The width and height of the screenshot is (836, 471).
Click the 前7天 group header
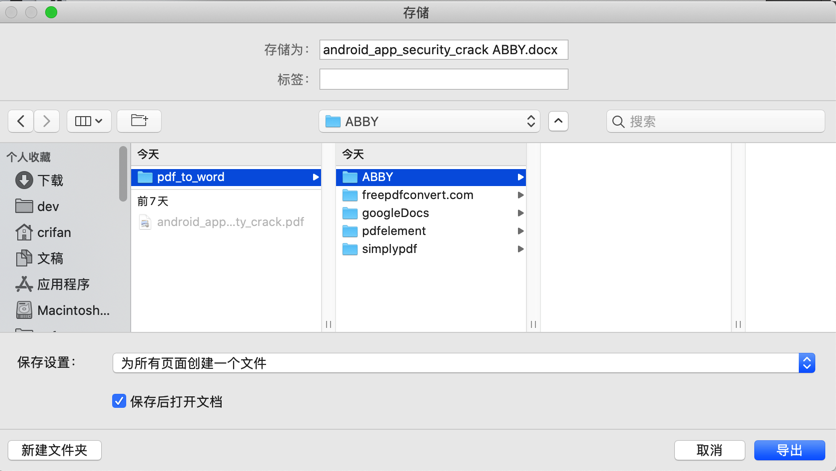click(153, 201)
